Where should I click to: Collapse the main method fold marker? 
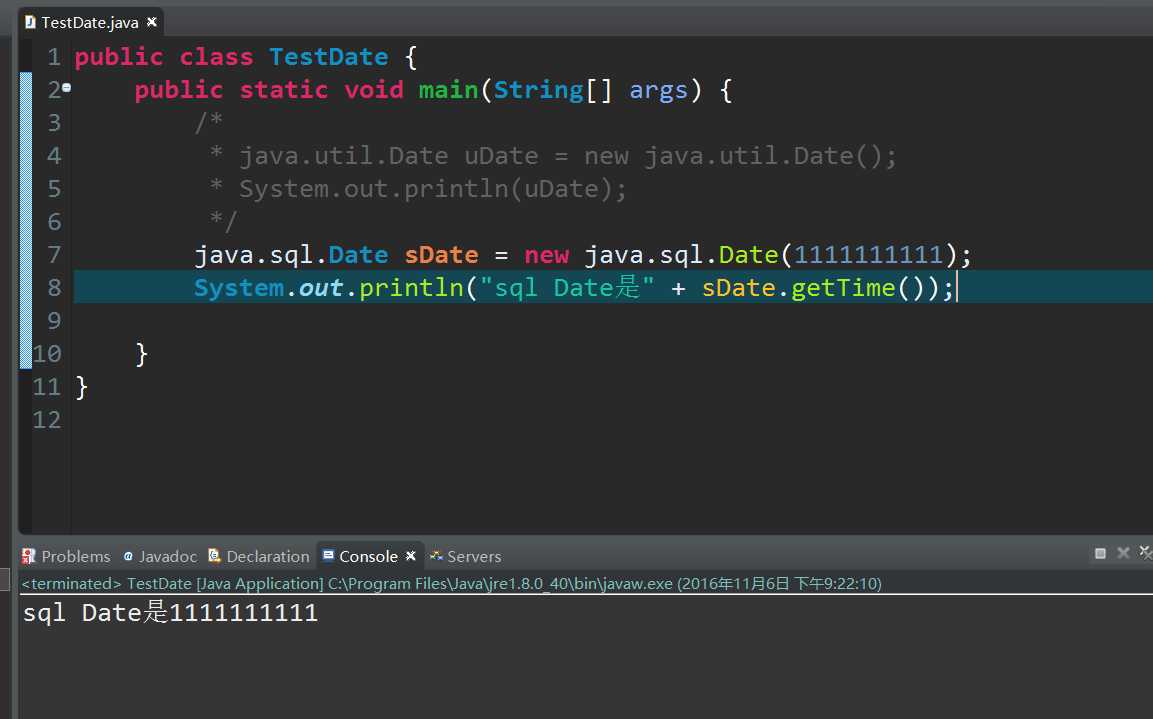[x=67, y=87]
